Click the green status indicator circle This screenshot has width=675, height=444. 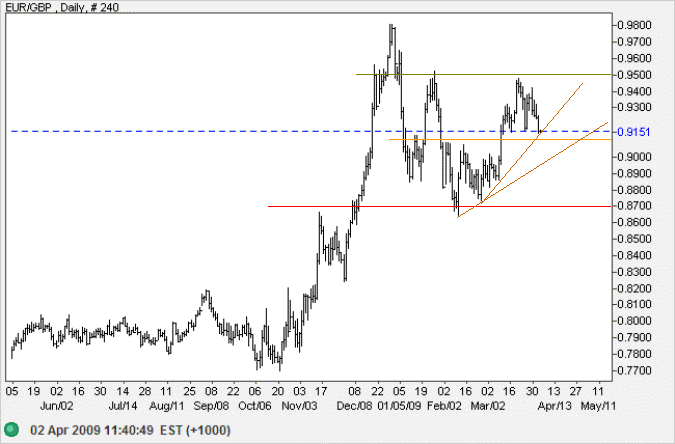click(11, 429)
